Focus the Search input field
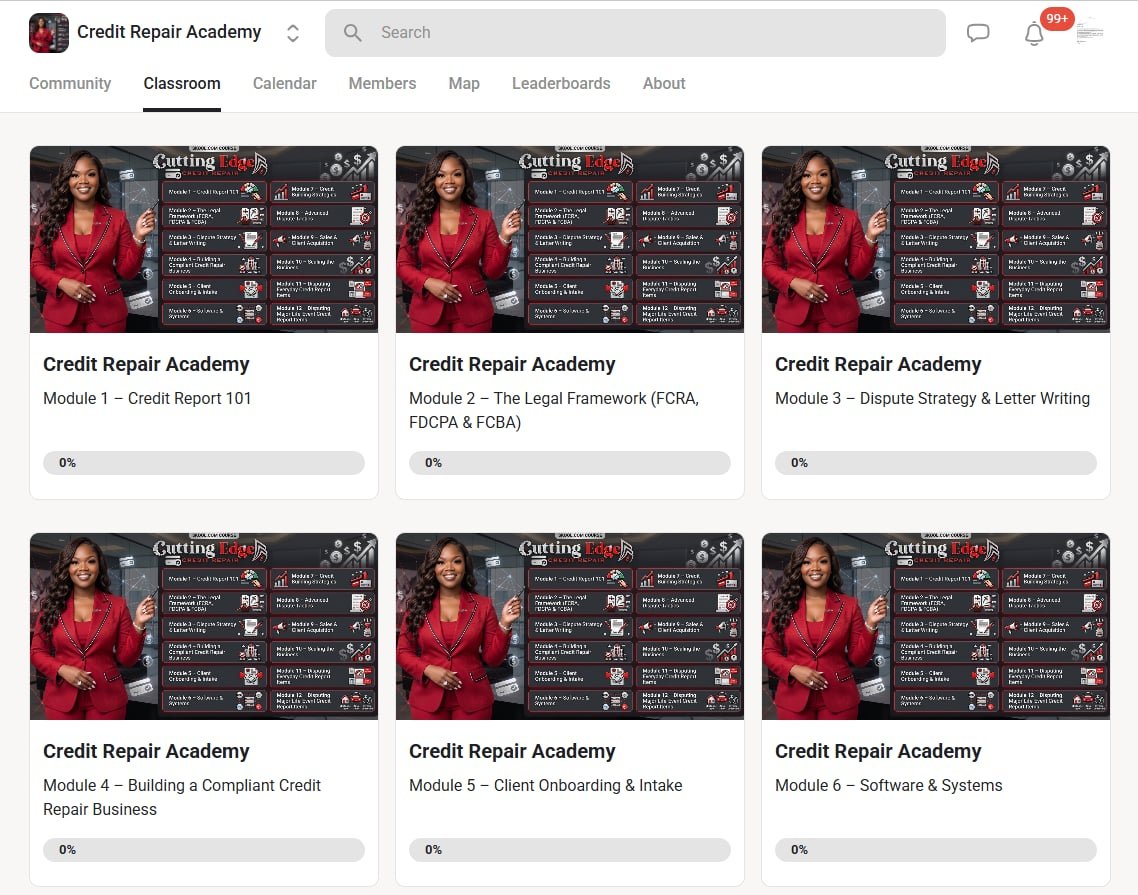 pos(635,33)
